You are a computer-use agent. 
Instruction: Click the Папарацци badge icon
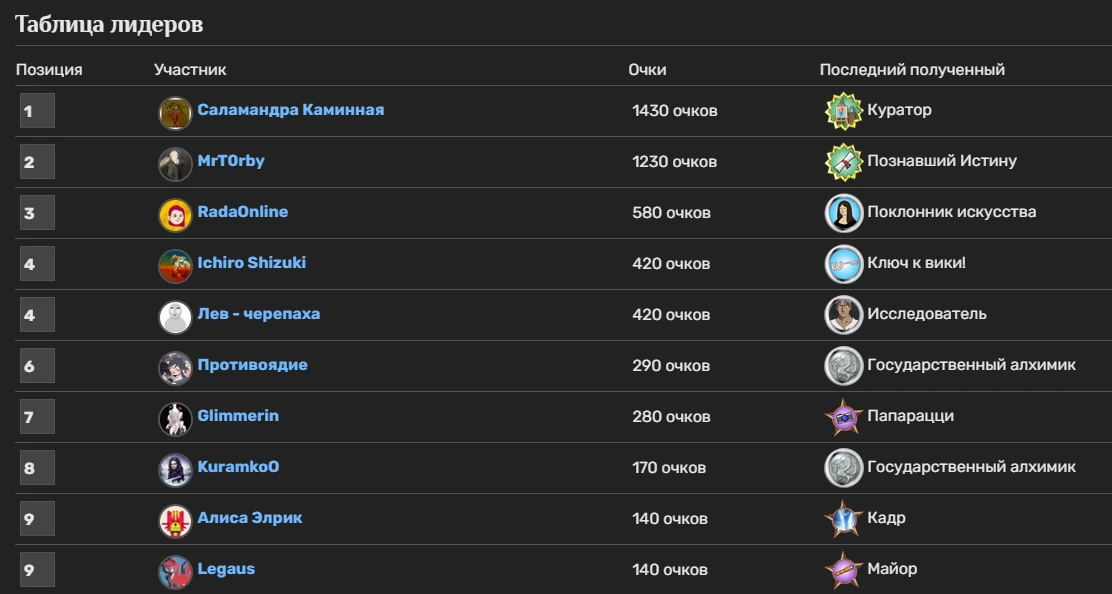click(x=843, y=417)
